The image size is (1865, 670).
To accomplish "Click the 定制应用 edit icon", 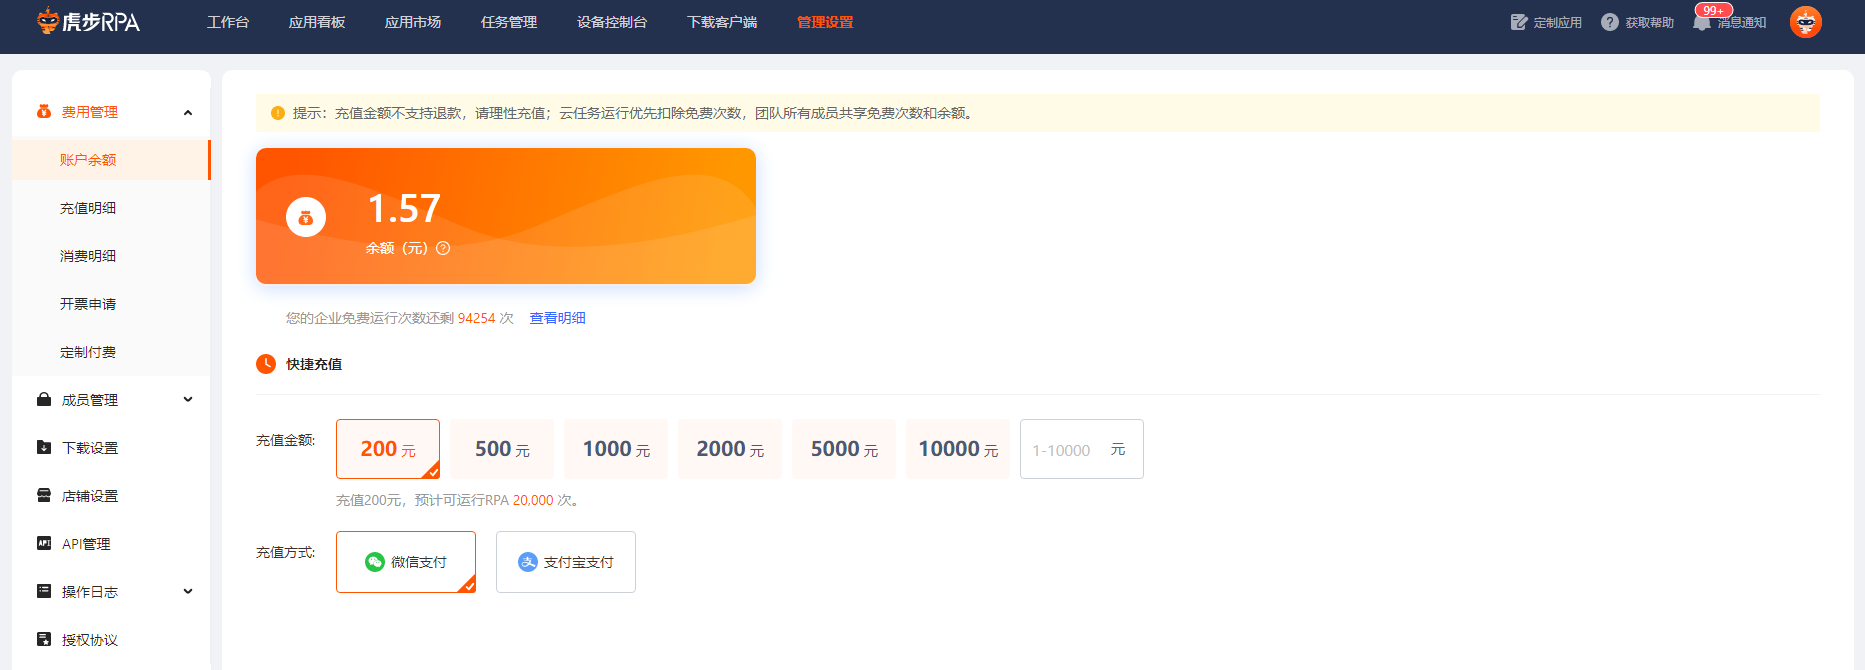I will pos(1519,22).
